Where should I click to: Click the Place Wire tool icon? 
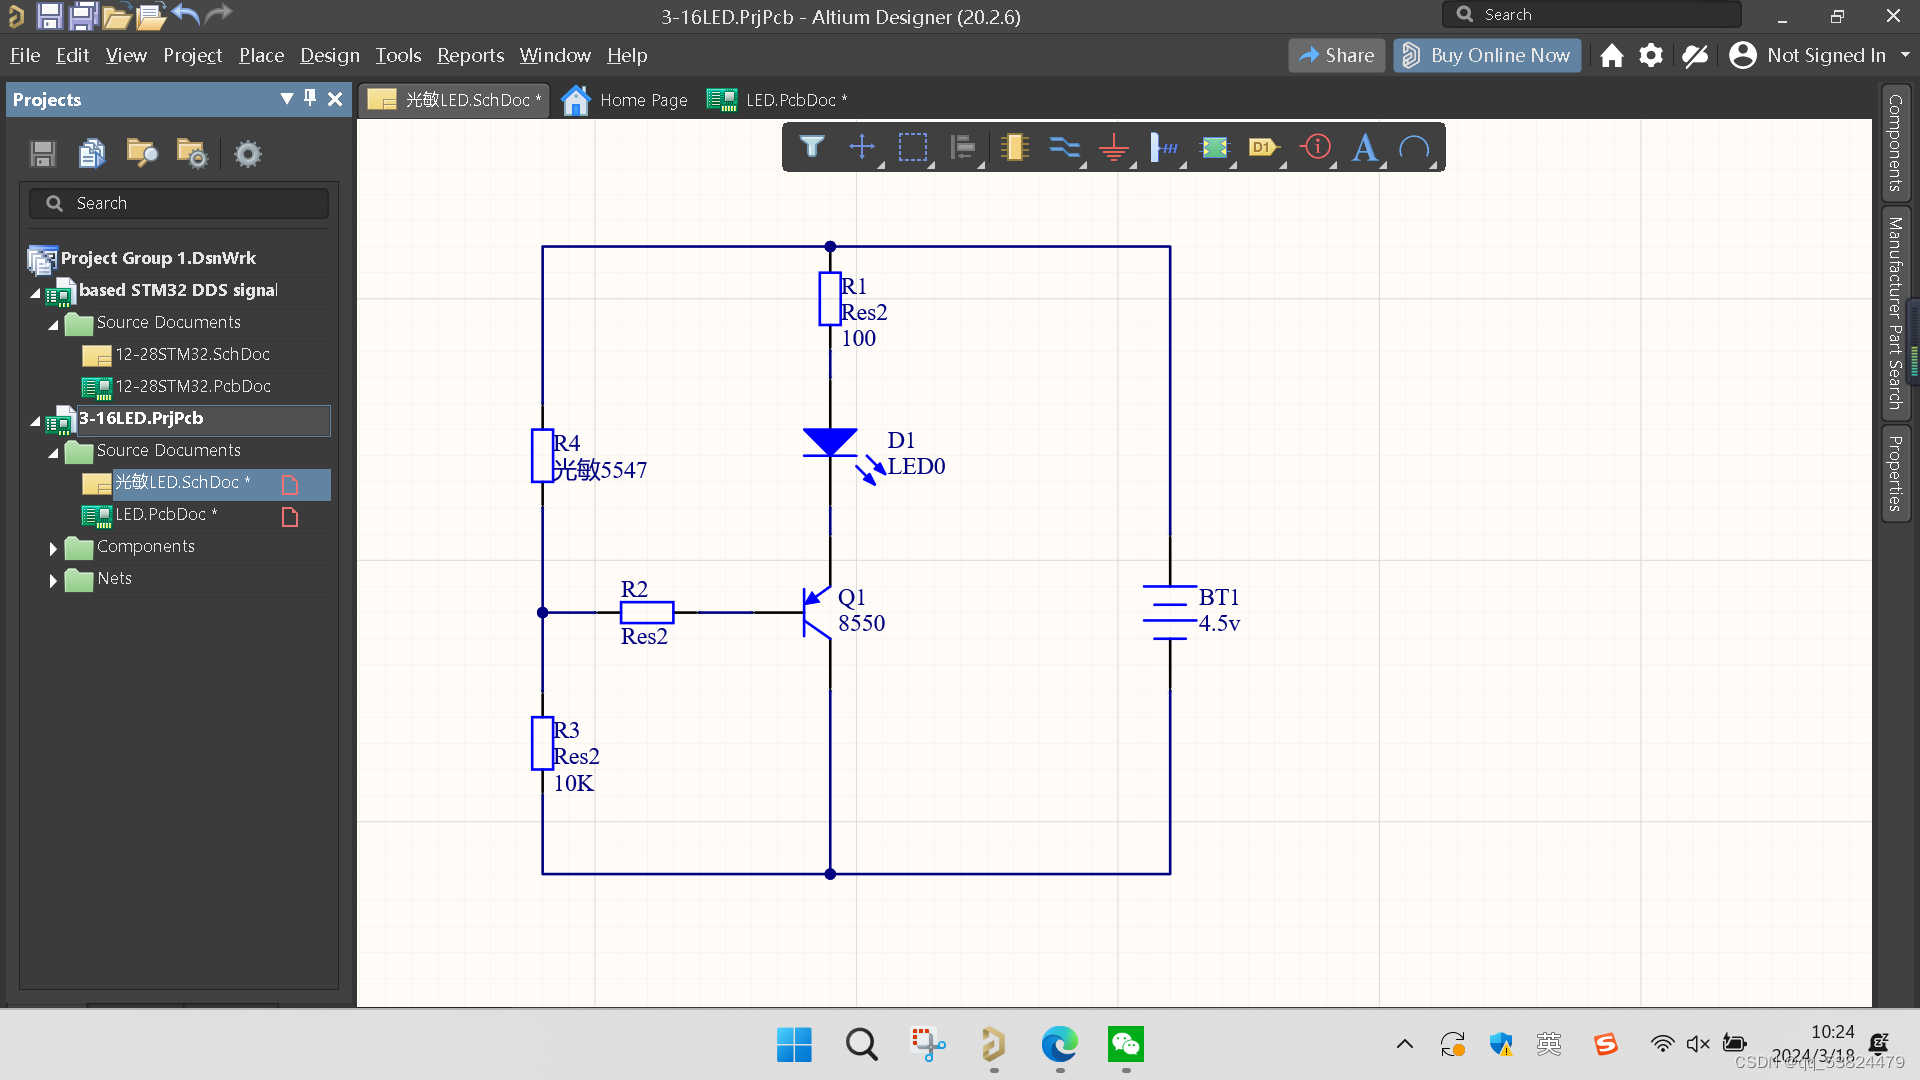coord(1064,148)
